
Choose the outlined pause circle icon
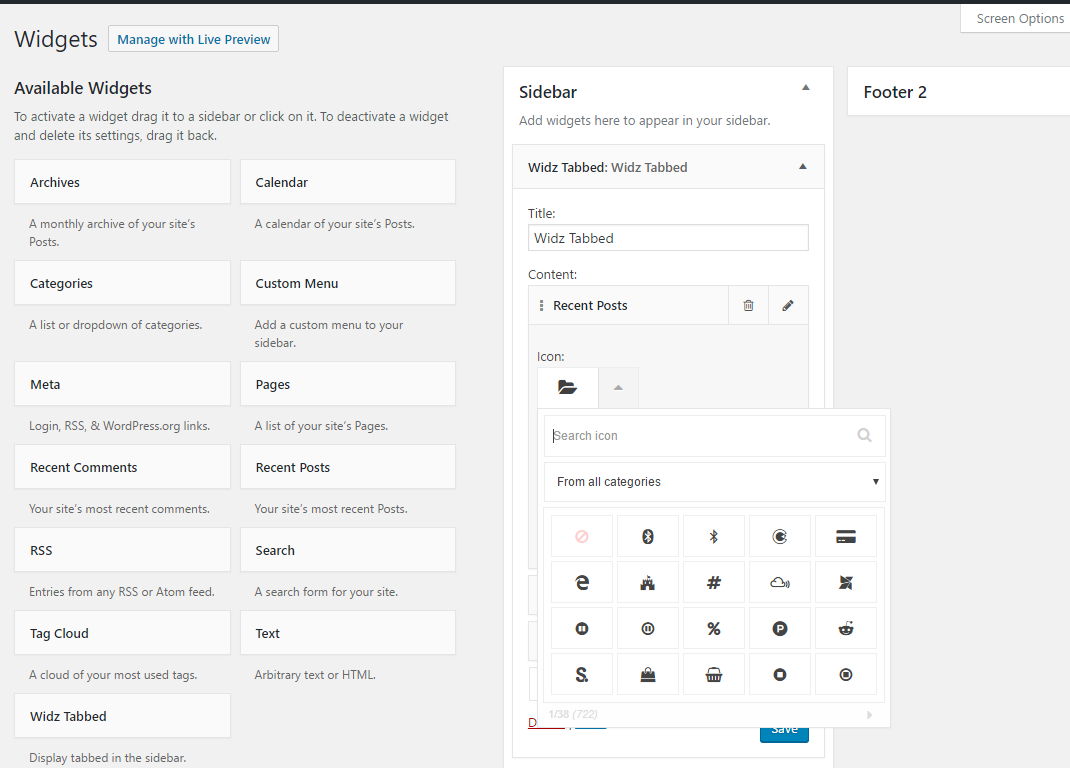(x=648, y=628)
